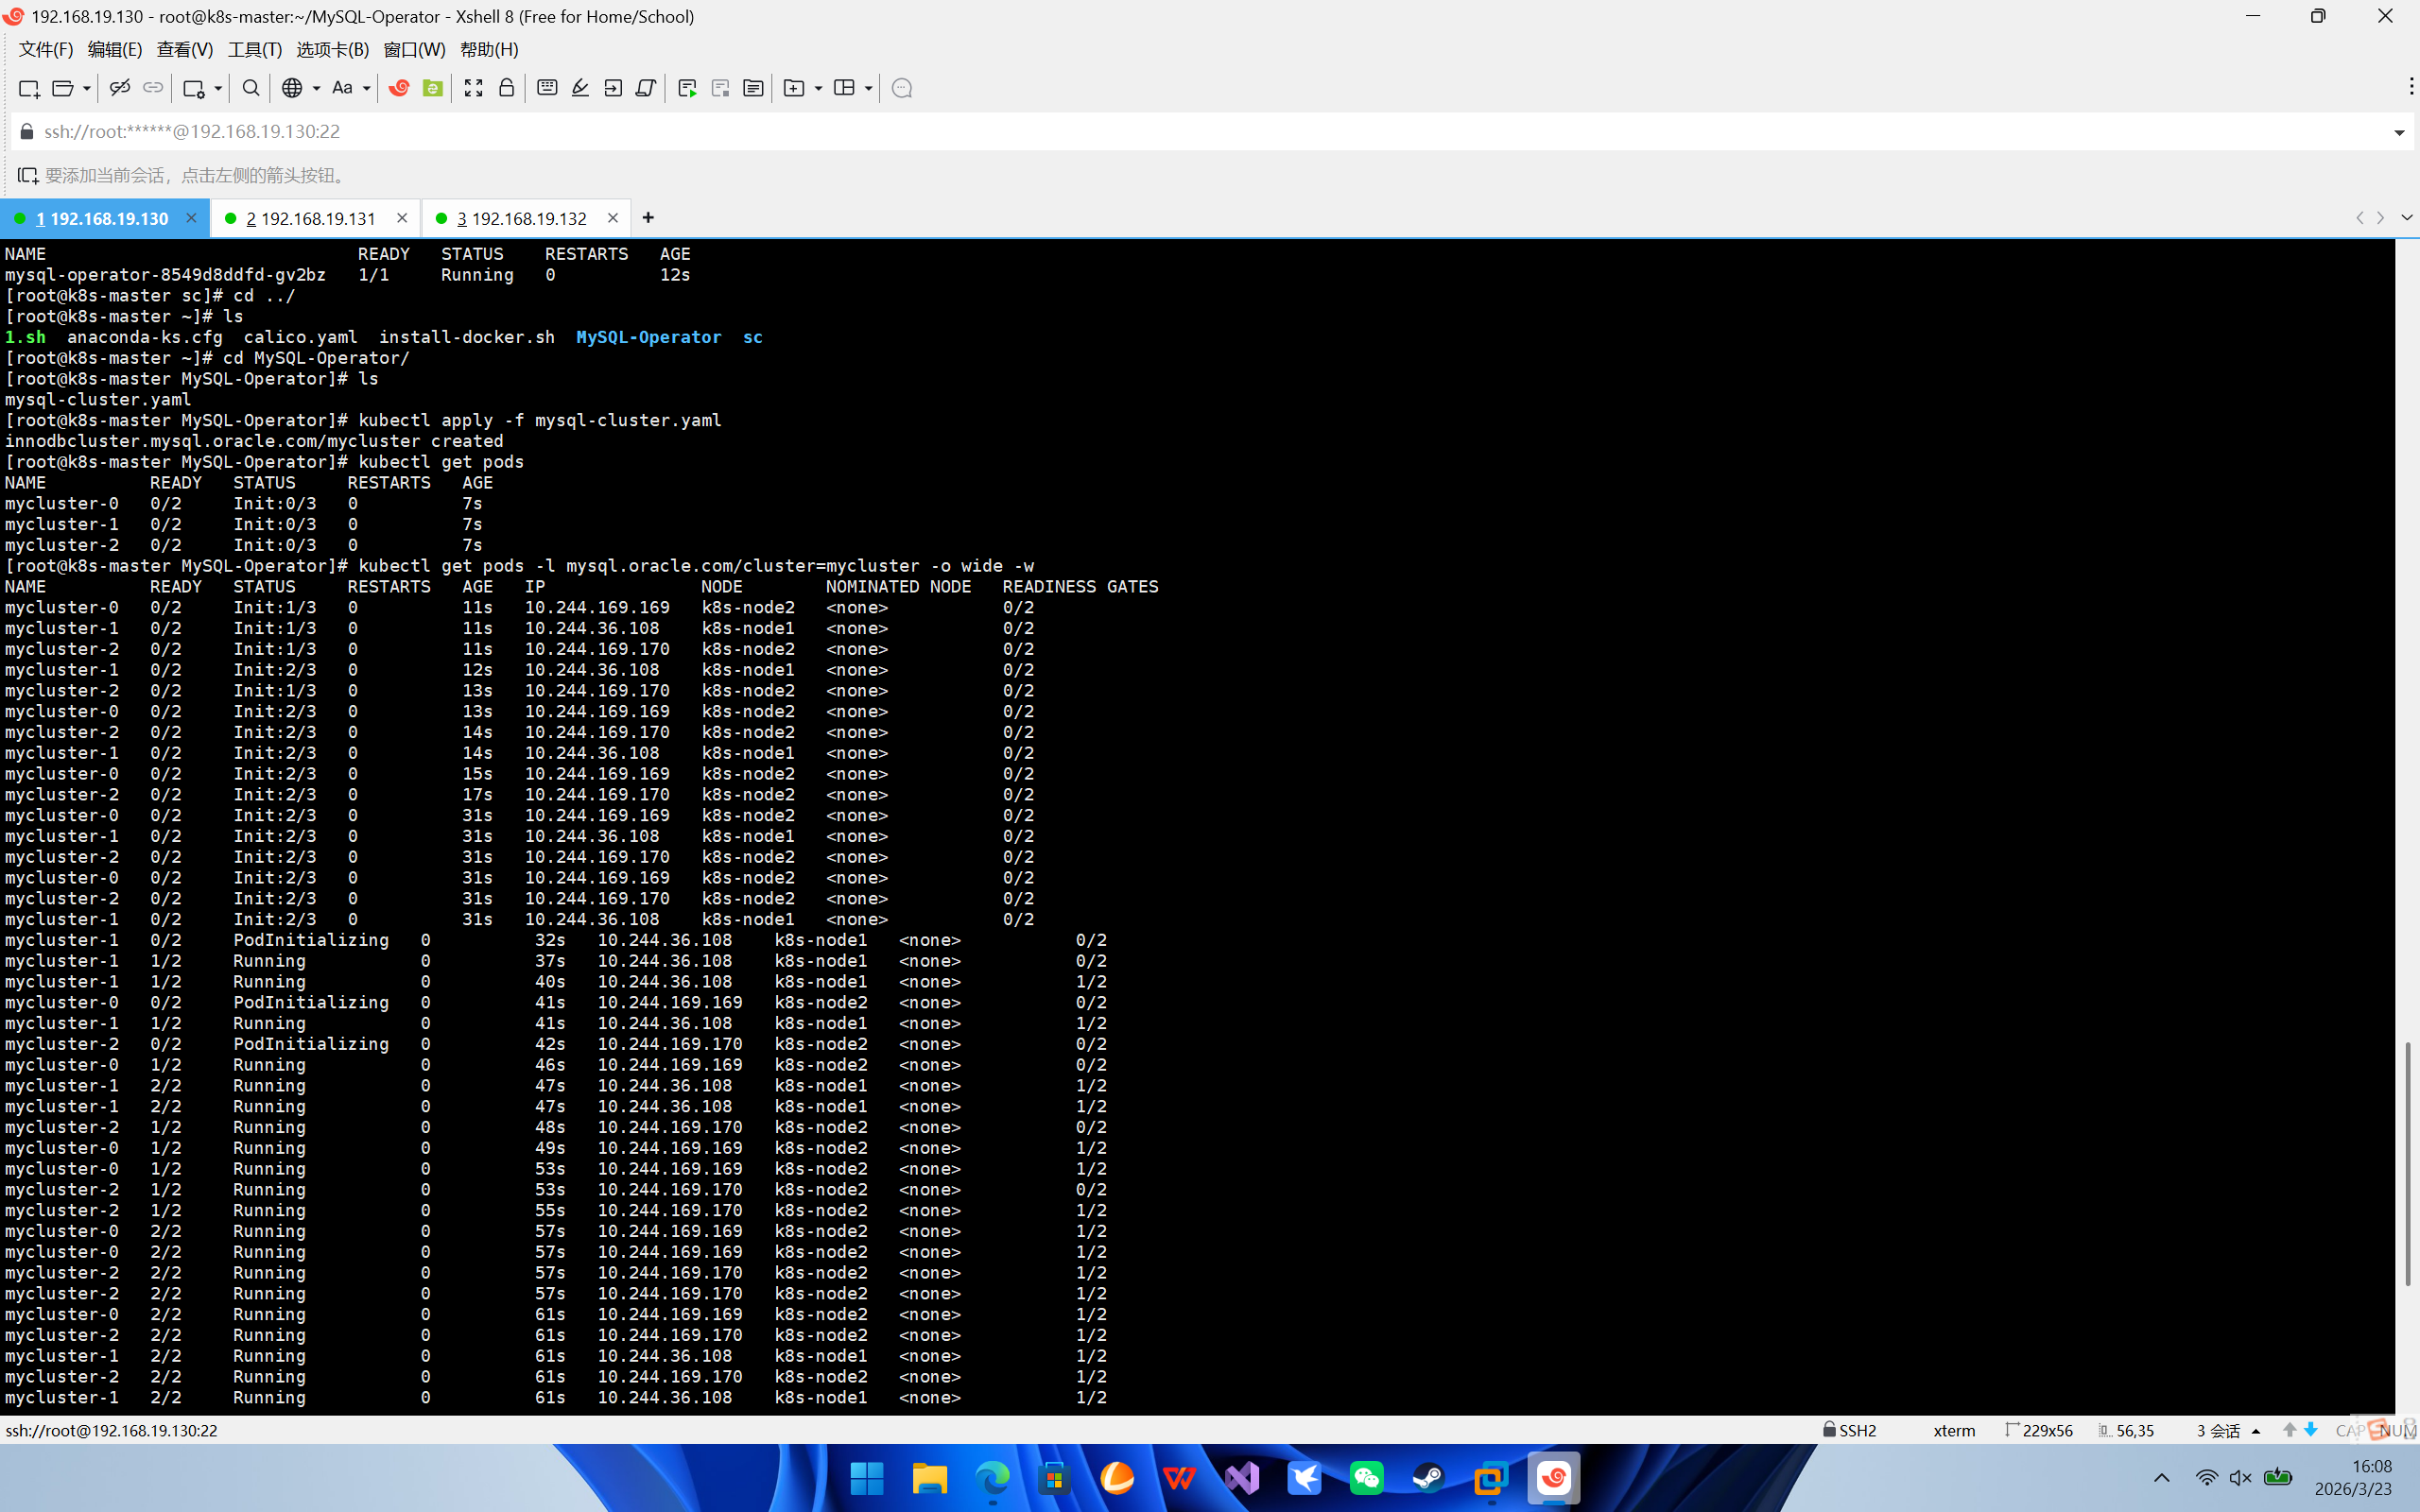Click the red swirl toolbar icon
Screen dimensions: 2420x1512
(399, 88)
